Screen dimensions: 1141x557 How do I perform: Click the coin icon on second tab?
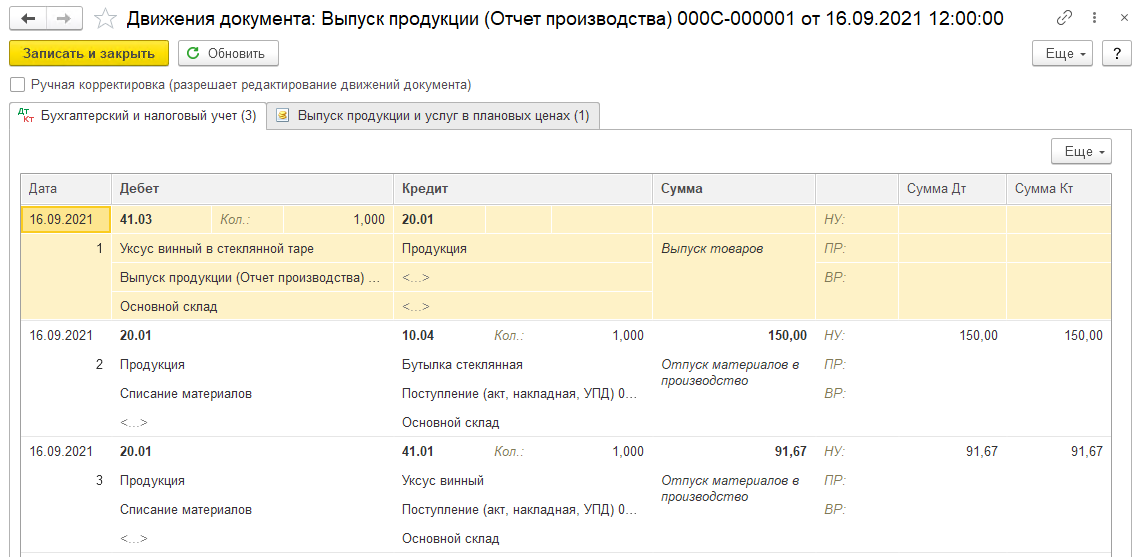[x=282, y=116]
